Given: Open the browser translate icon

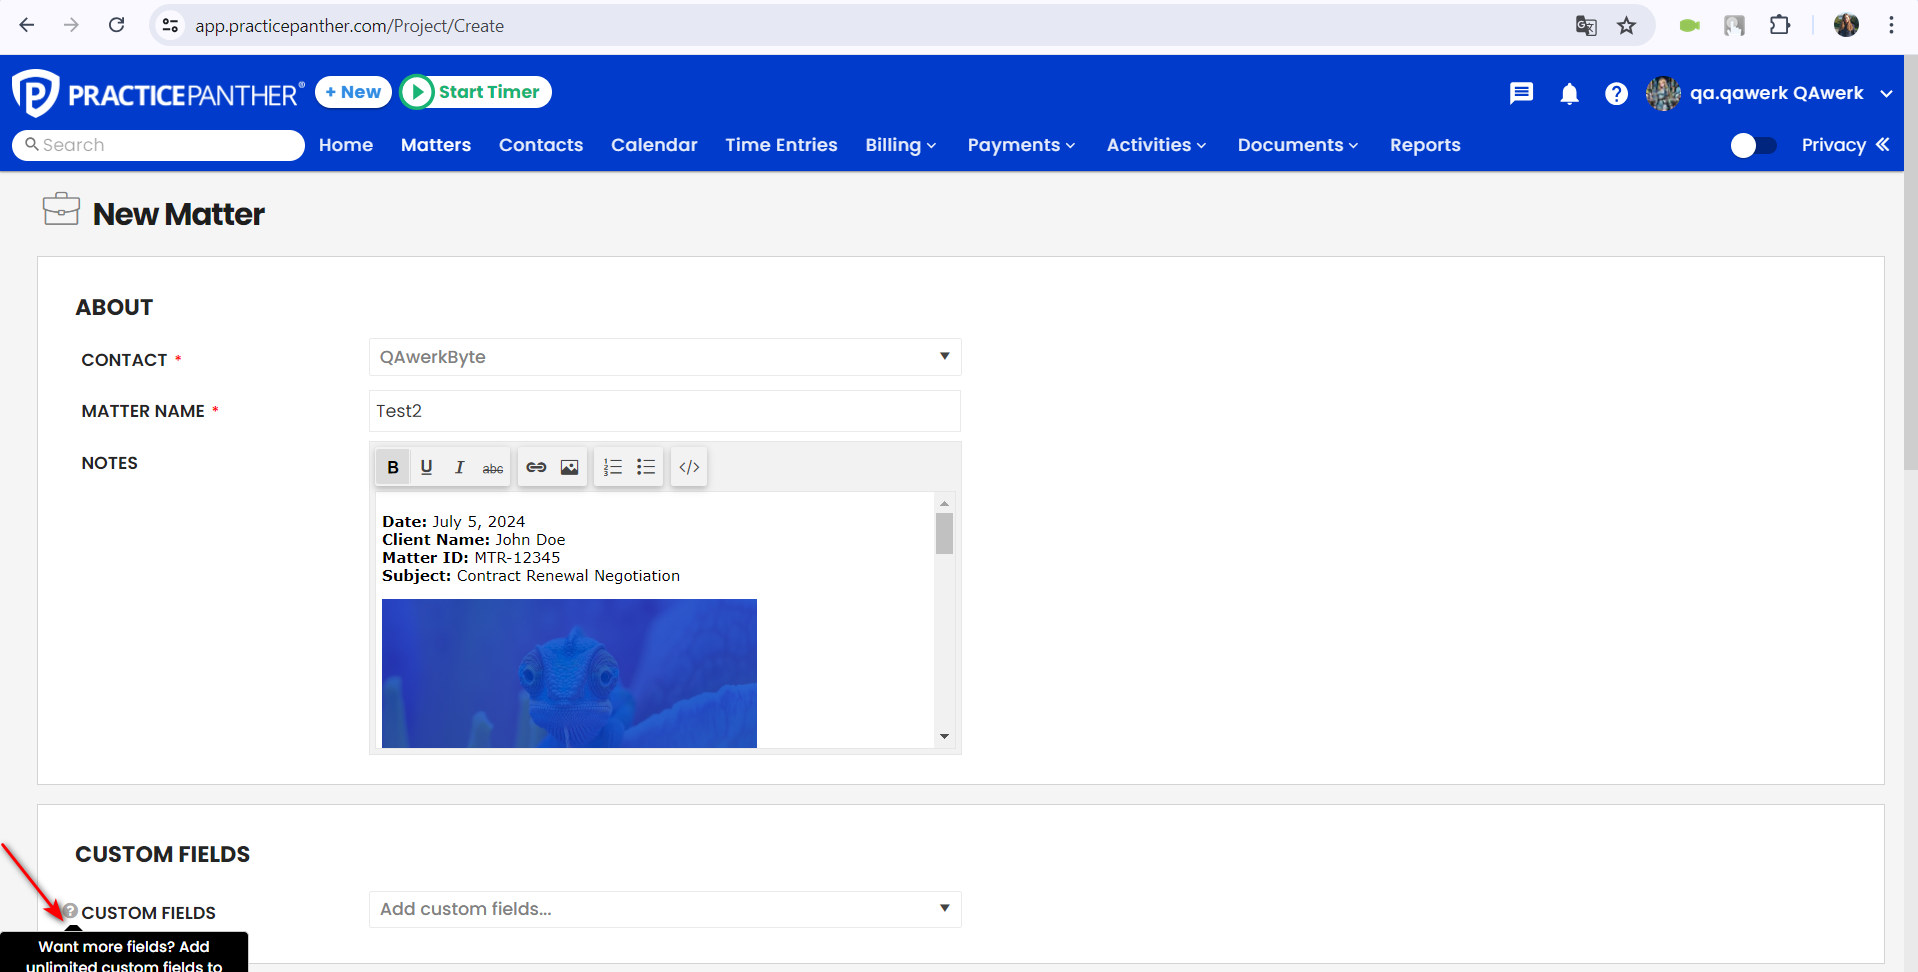Looking at the screenshot, I should [x=1586, y=26].
